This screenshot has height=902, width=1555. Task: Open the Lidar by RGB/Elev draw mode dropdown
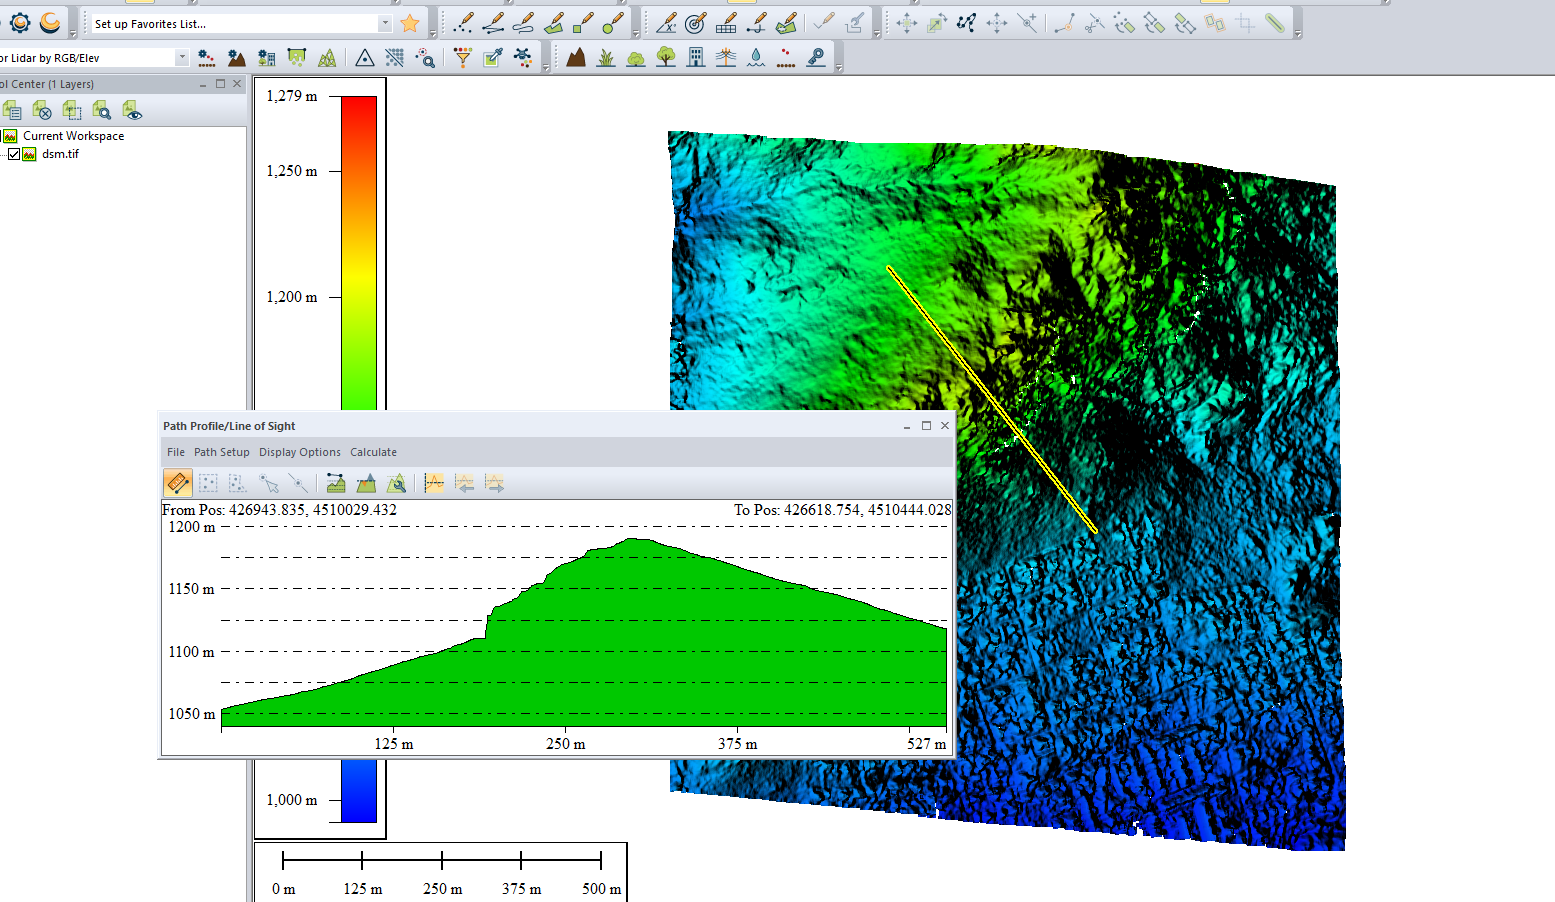[181, 58]
